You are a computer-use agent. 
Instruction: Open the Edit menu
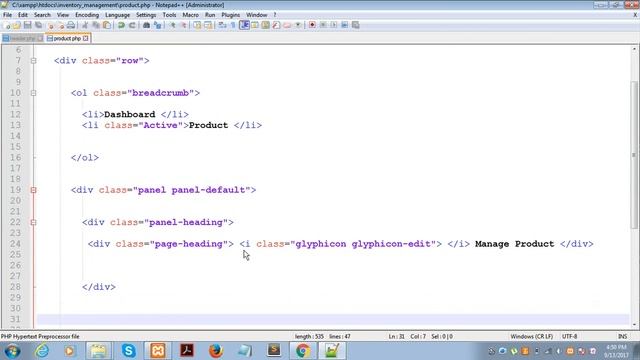click(23, 15)
